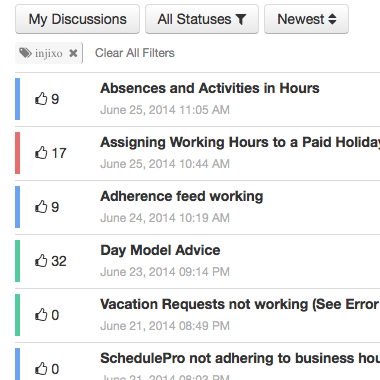Clear All Filters
Viewport: 380px width, 380px height.
pyautogui.click(x=135, y=53)
